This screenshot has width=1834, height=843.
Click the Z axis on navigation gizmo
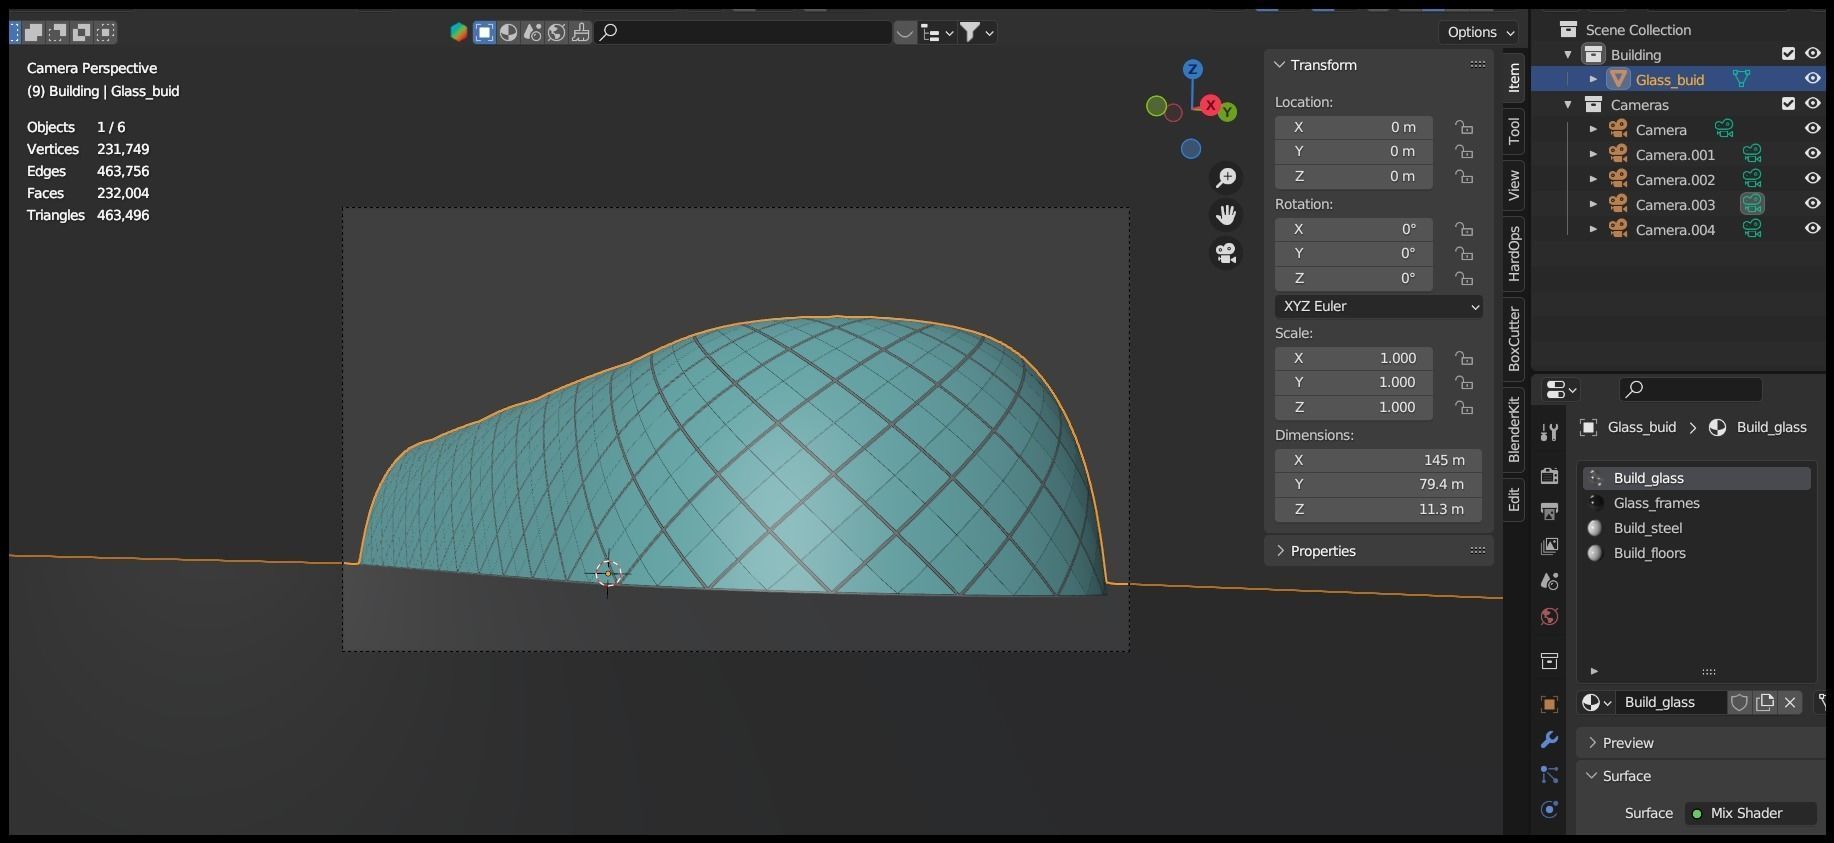click(x=1192, y=69)
